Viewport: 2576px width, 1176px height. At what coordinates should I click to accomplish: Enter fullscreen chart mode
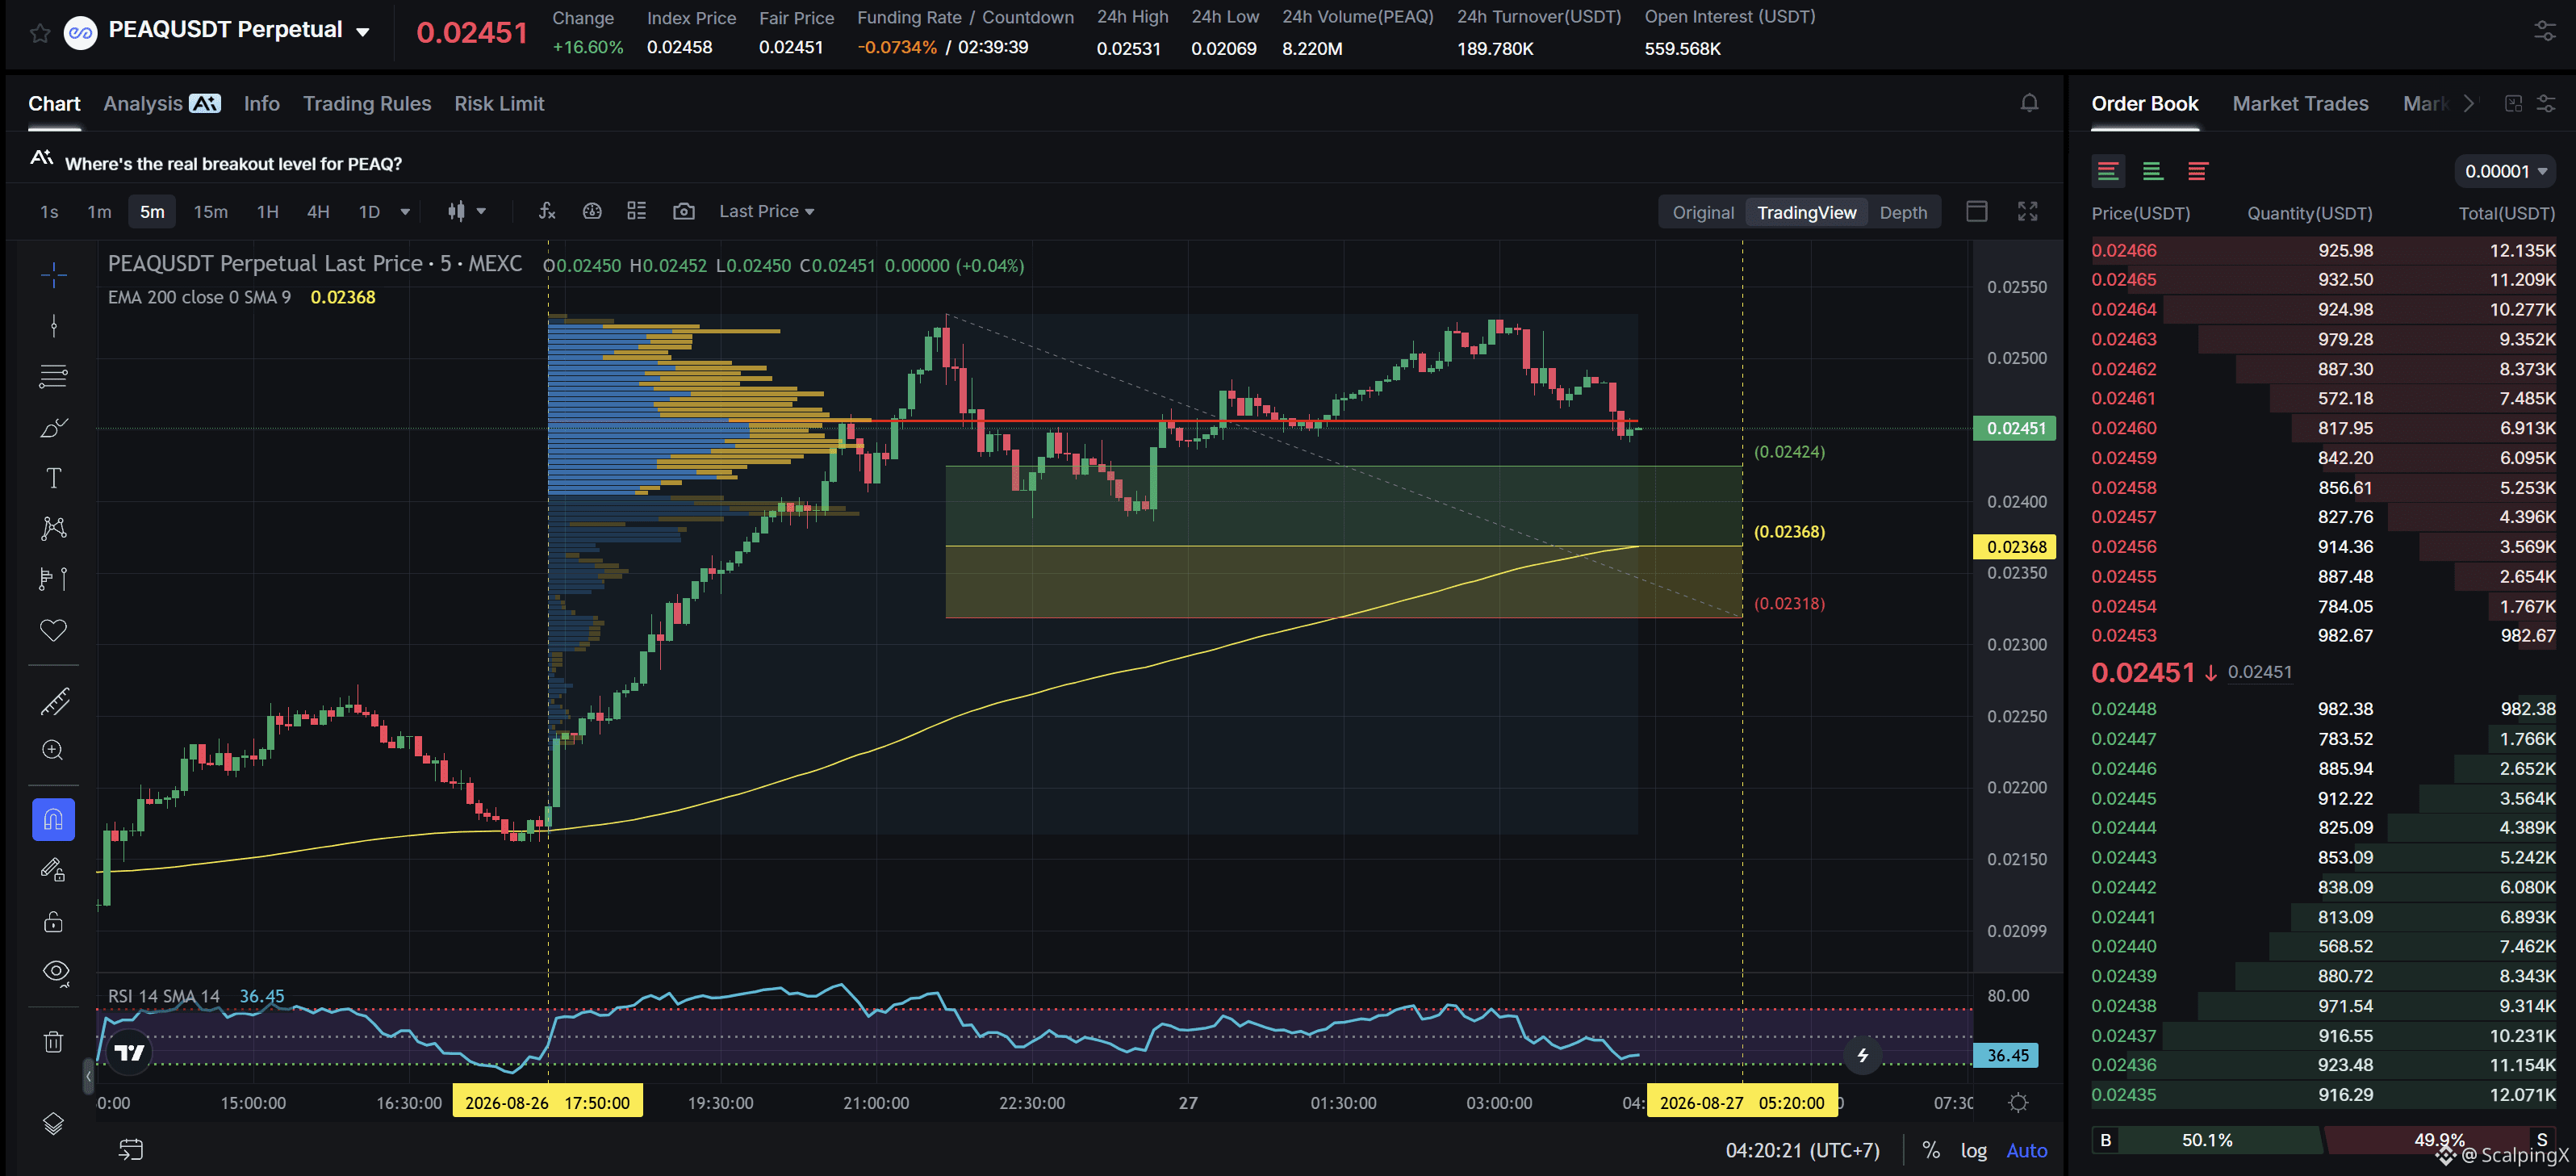pos(2027,211)
